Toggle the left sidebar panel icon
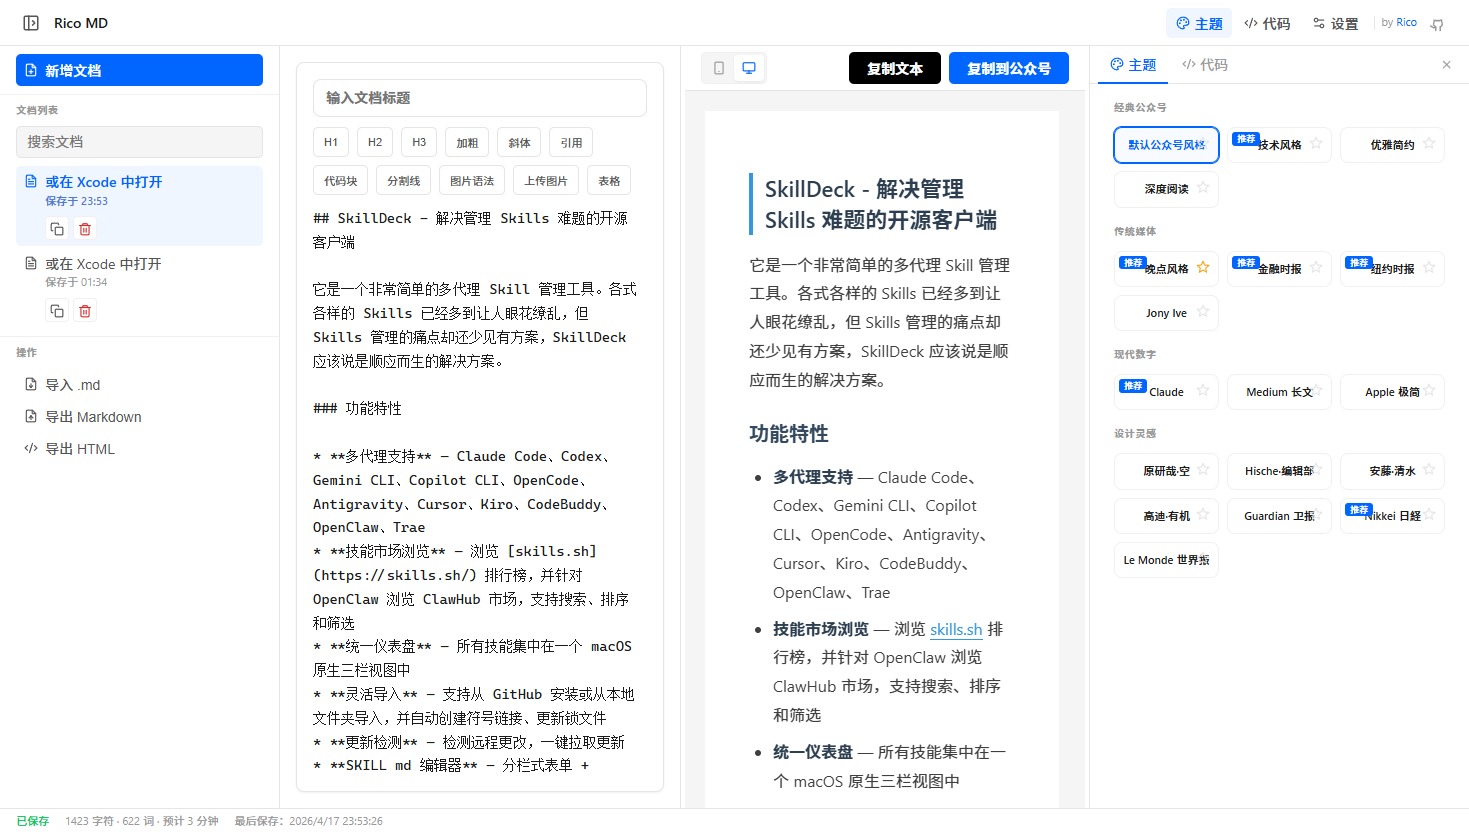The height and width of the screenshot is (834, 1469). pos(31,23)
